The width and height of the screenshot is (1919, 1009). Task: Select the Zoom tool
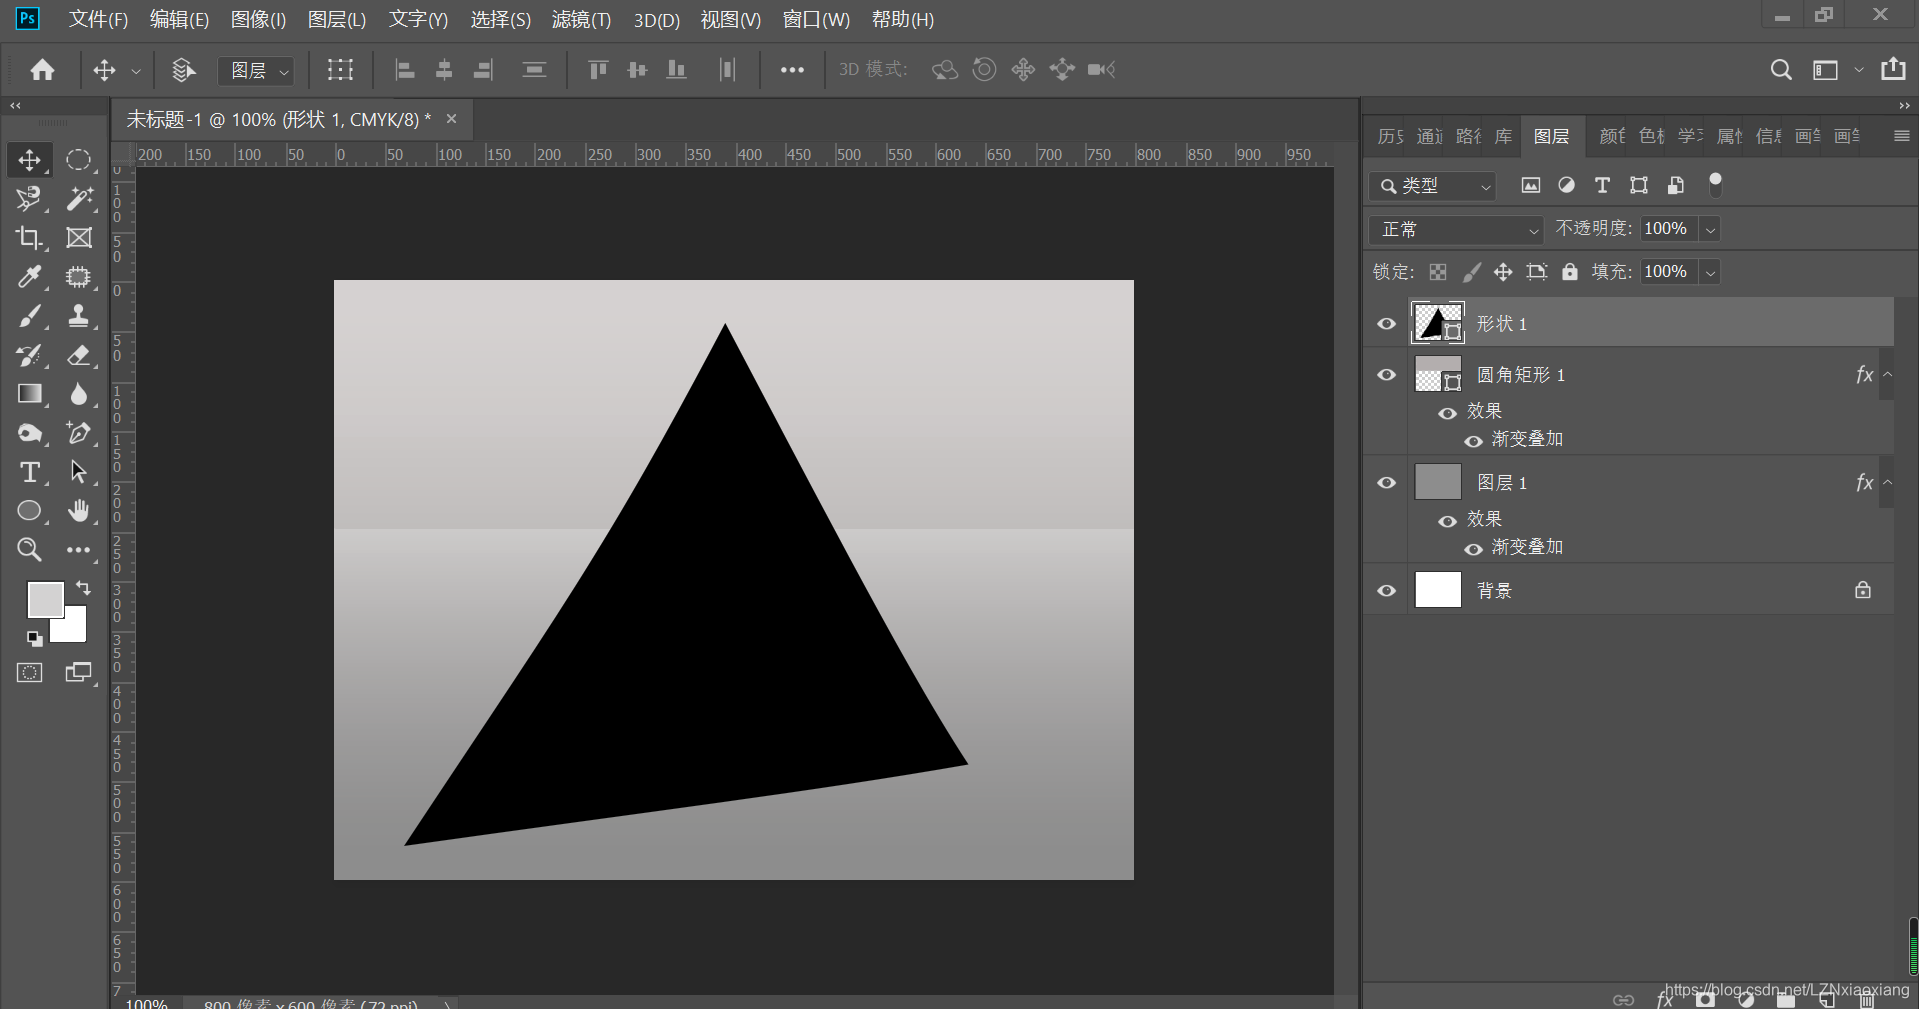(29, 550)
